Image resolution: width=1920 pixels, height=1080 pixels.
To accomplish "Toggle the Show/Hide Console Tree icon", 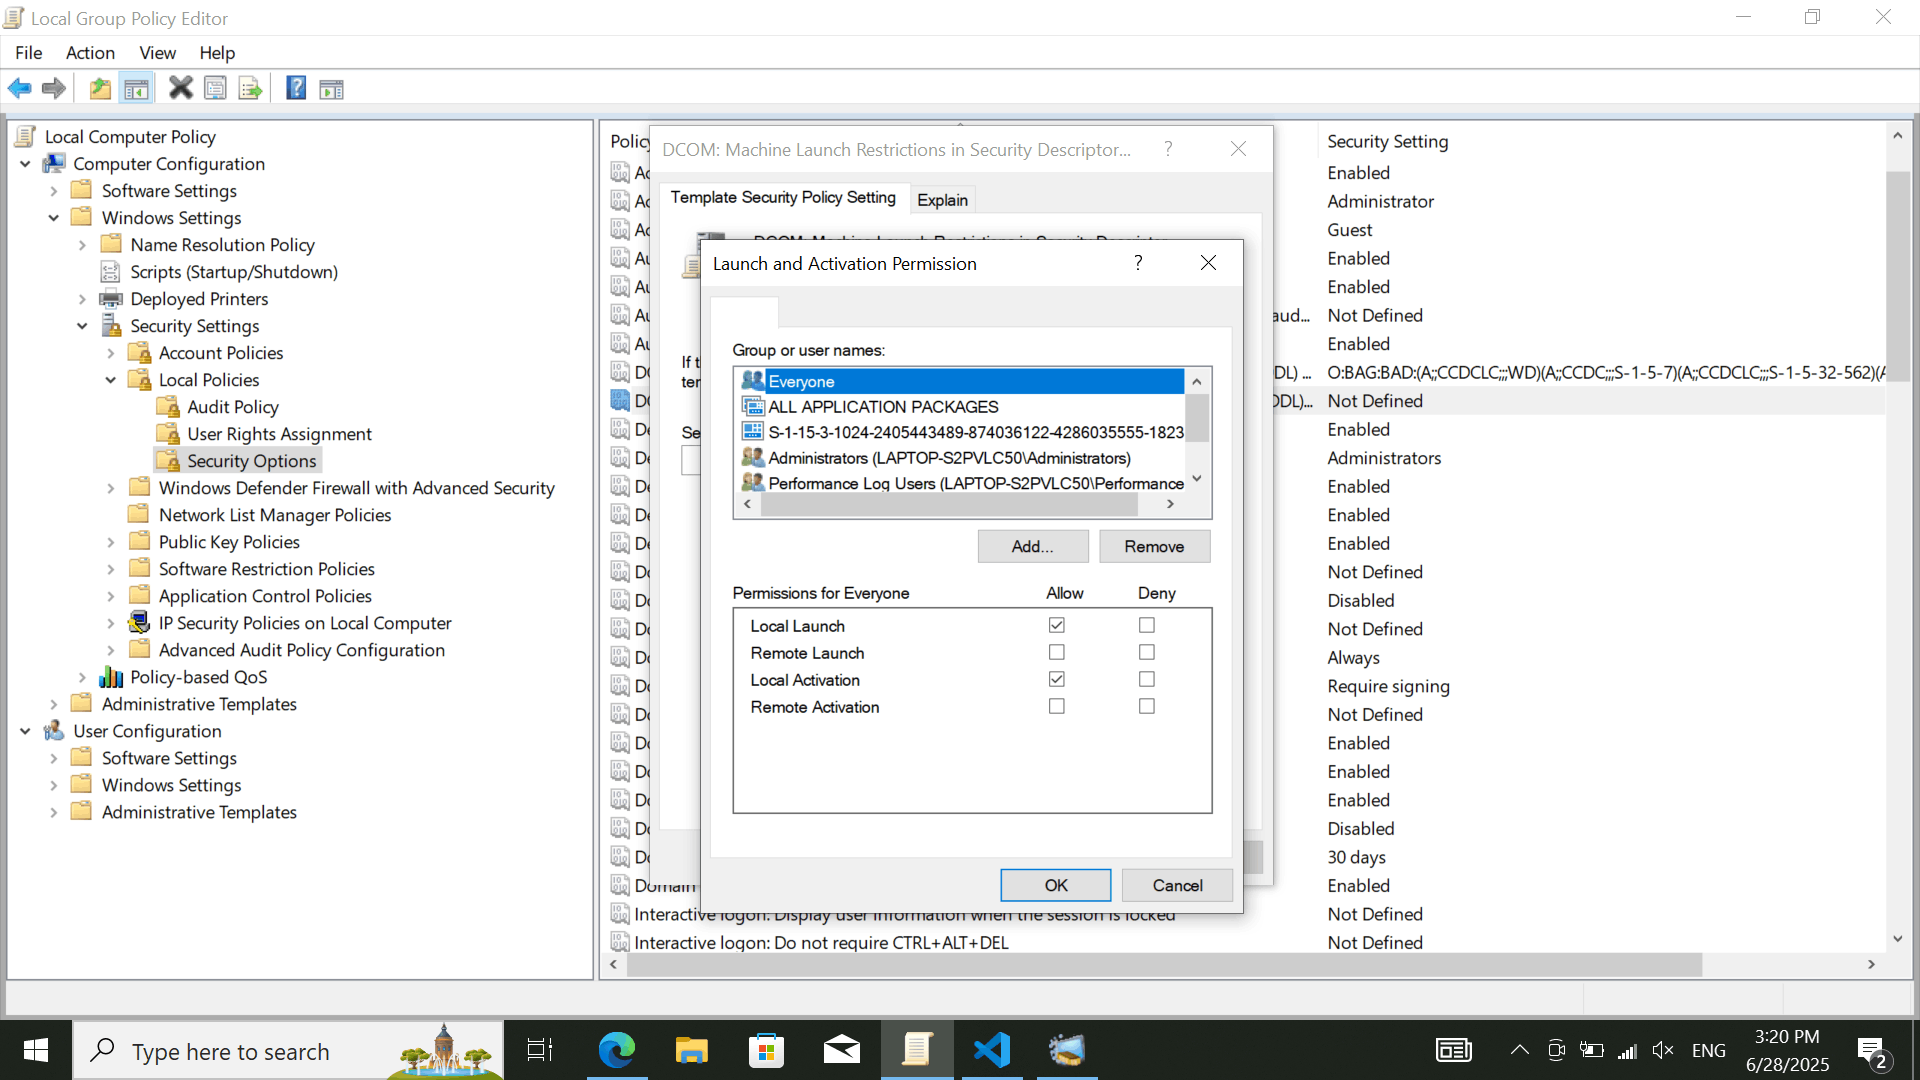I will [x=137, y=89].
